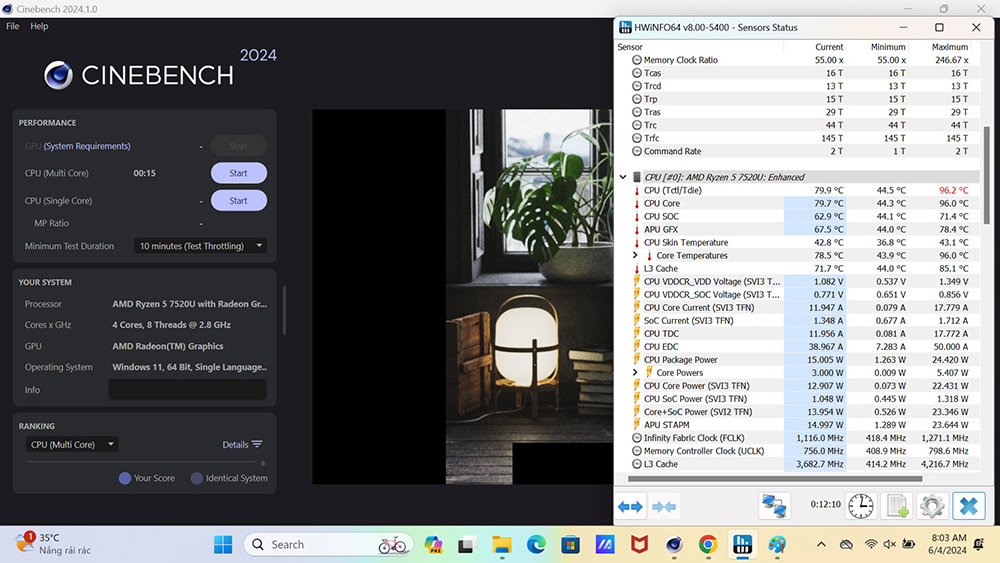Open Copilot from the taskbar
This screenshot has height=563, width=1000.
tap(433, 545)
